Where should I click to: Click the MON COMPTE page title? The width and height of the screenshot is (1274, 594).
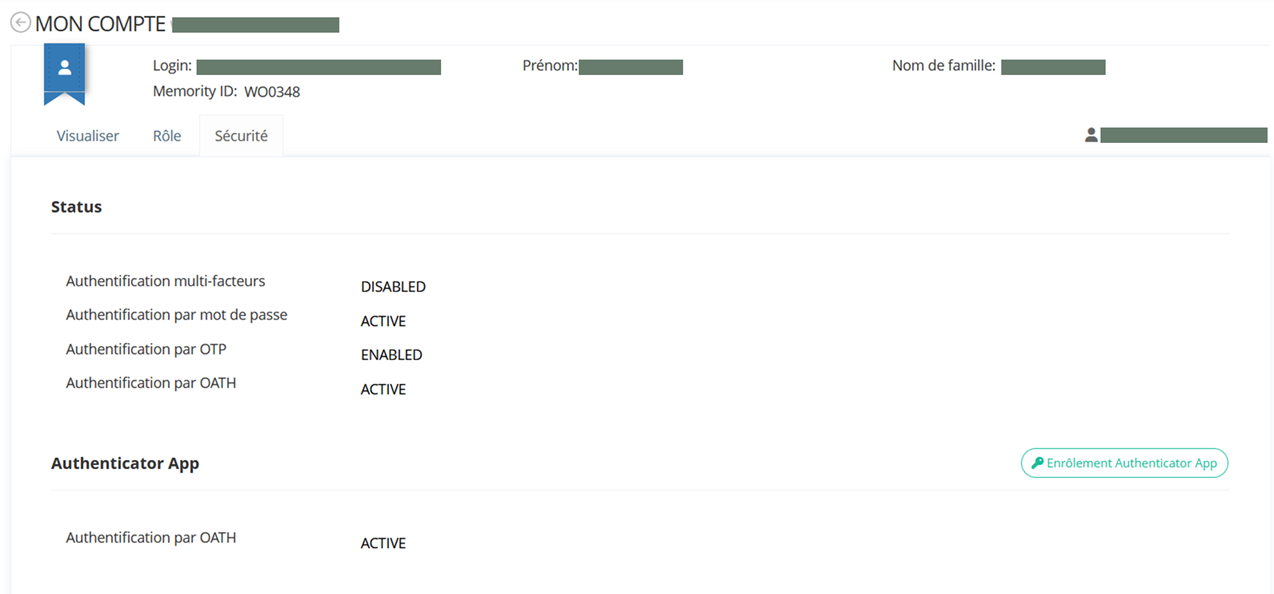[100, 24]
